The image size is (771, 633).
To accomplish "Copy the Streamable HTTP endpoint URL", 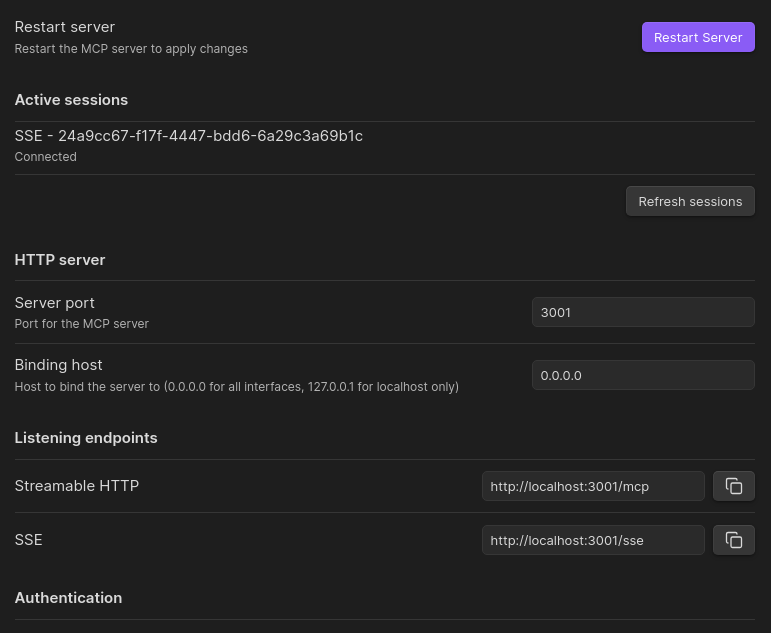I will coord(733,486).
